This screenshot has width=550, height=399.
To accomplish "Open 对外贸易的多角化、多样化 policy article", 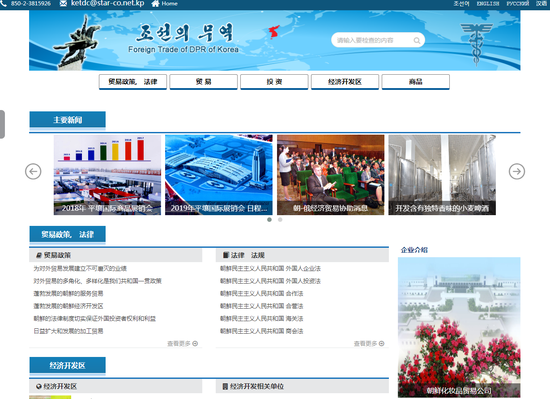I will pos(98,281).
